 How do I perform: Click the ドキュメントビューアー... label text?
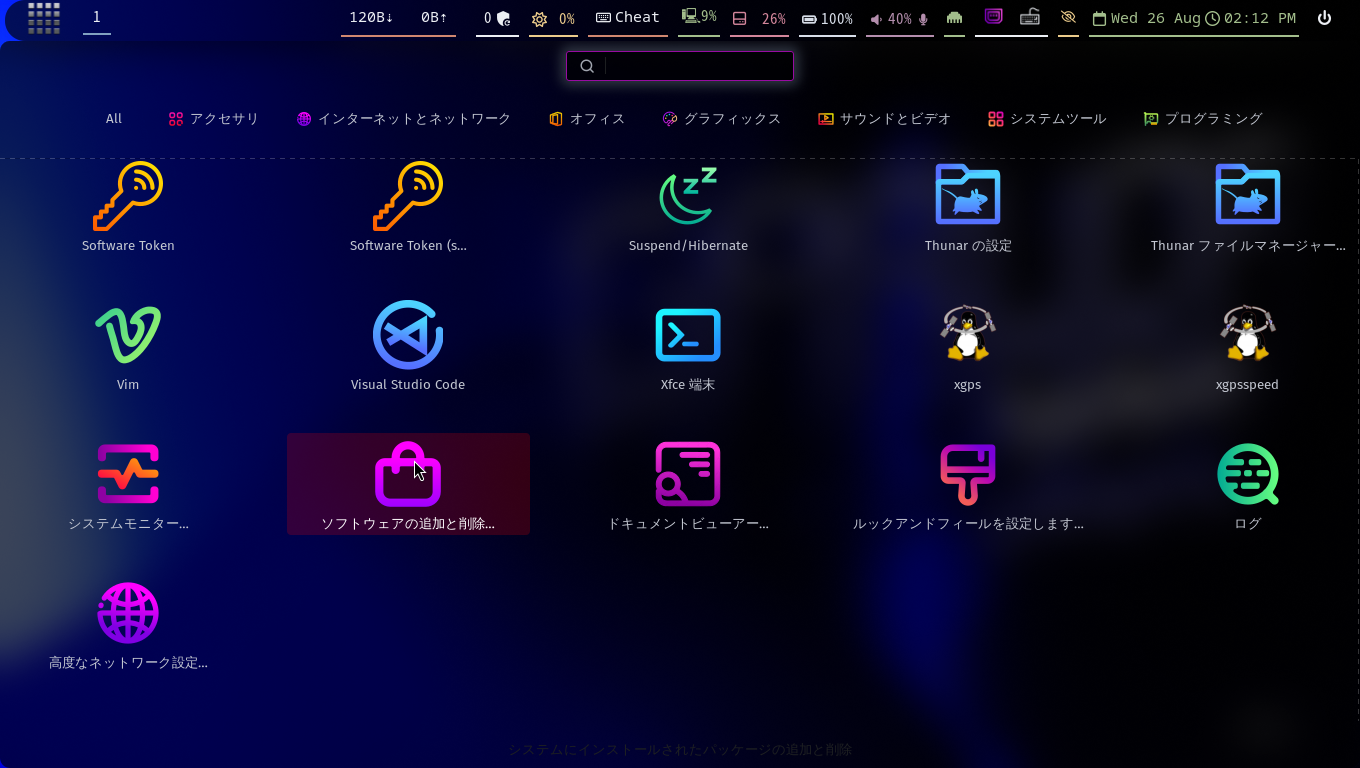coord(688,524)
